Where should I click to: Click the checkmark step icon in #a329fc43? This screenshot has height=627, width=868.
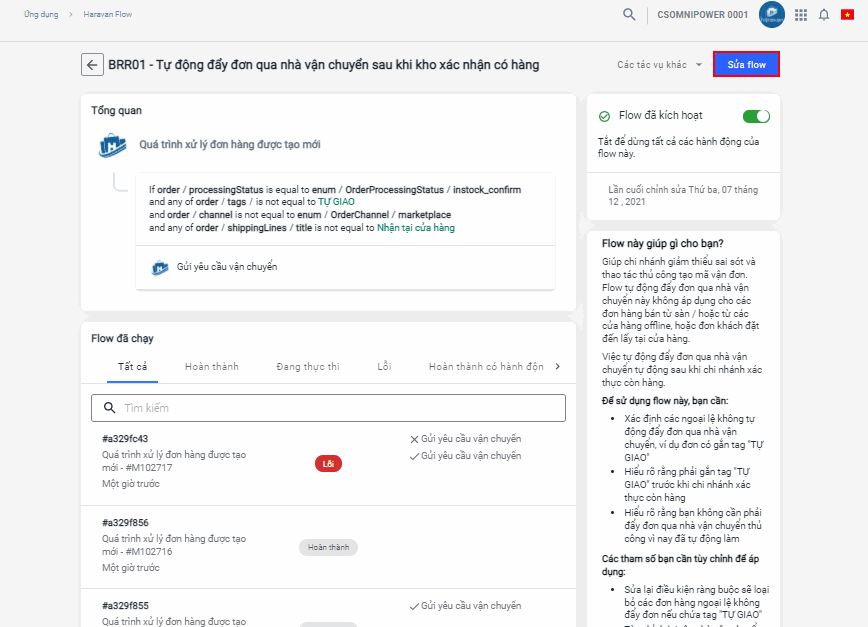414,457
